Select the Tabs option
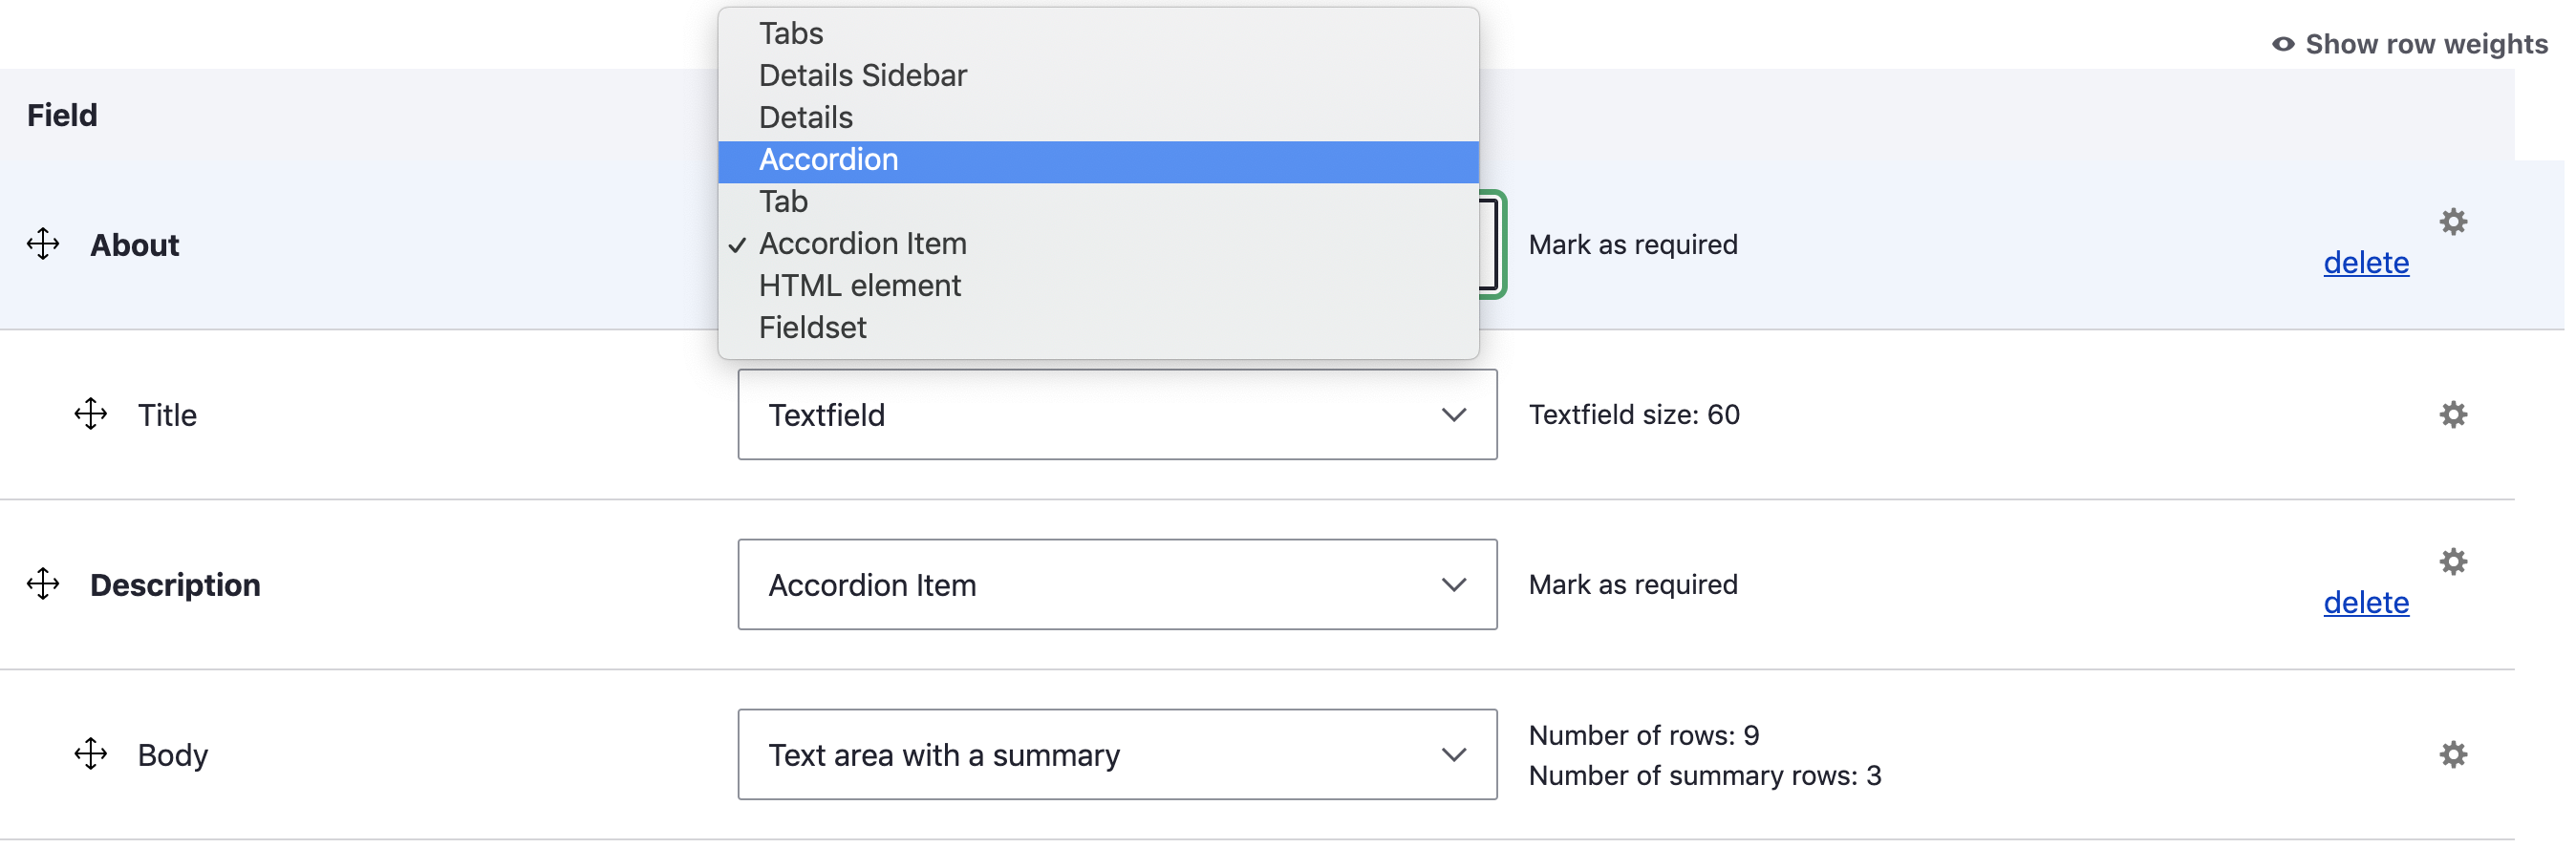2576x848 pixels. tap(790, 34)
